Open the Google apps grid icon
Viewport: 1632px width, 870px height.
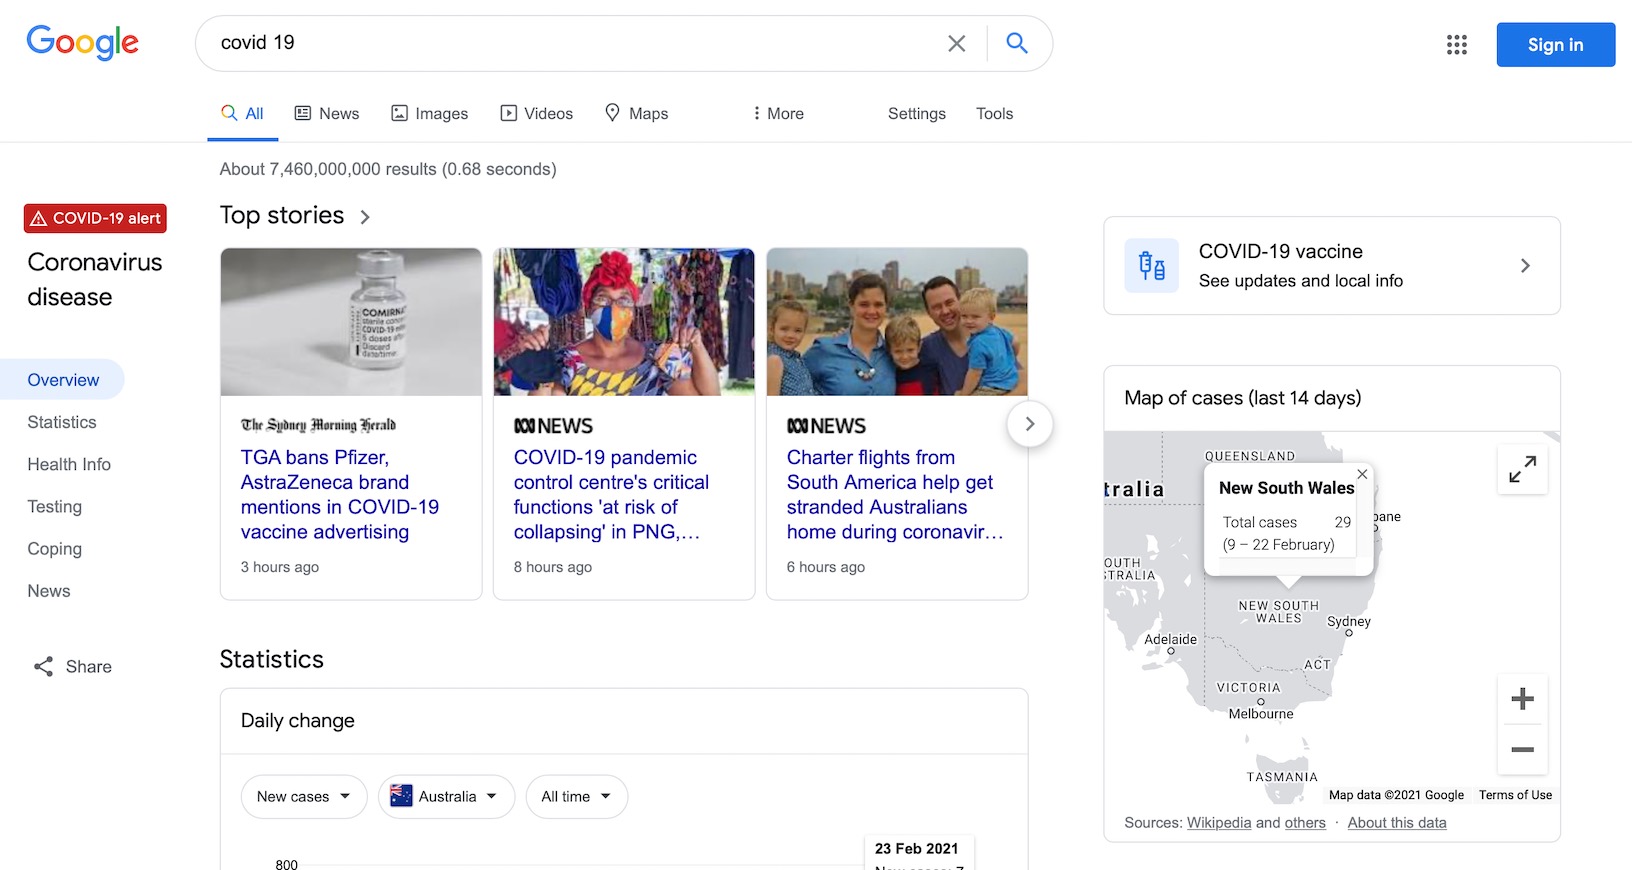pos(1456,45)
